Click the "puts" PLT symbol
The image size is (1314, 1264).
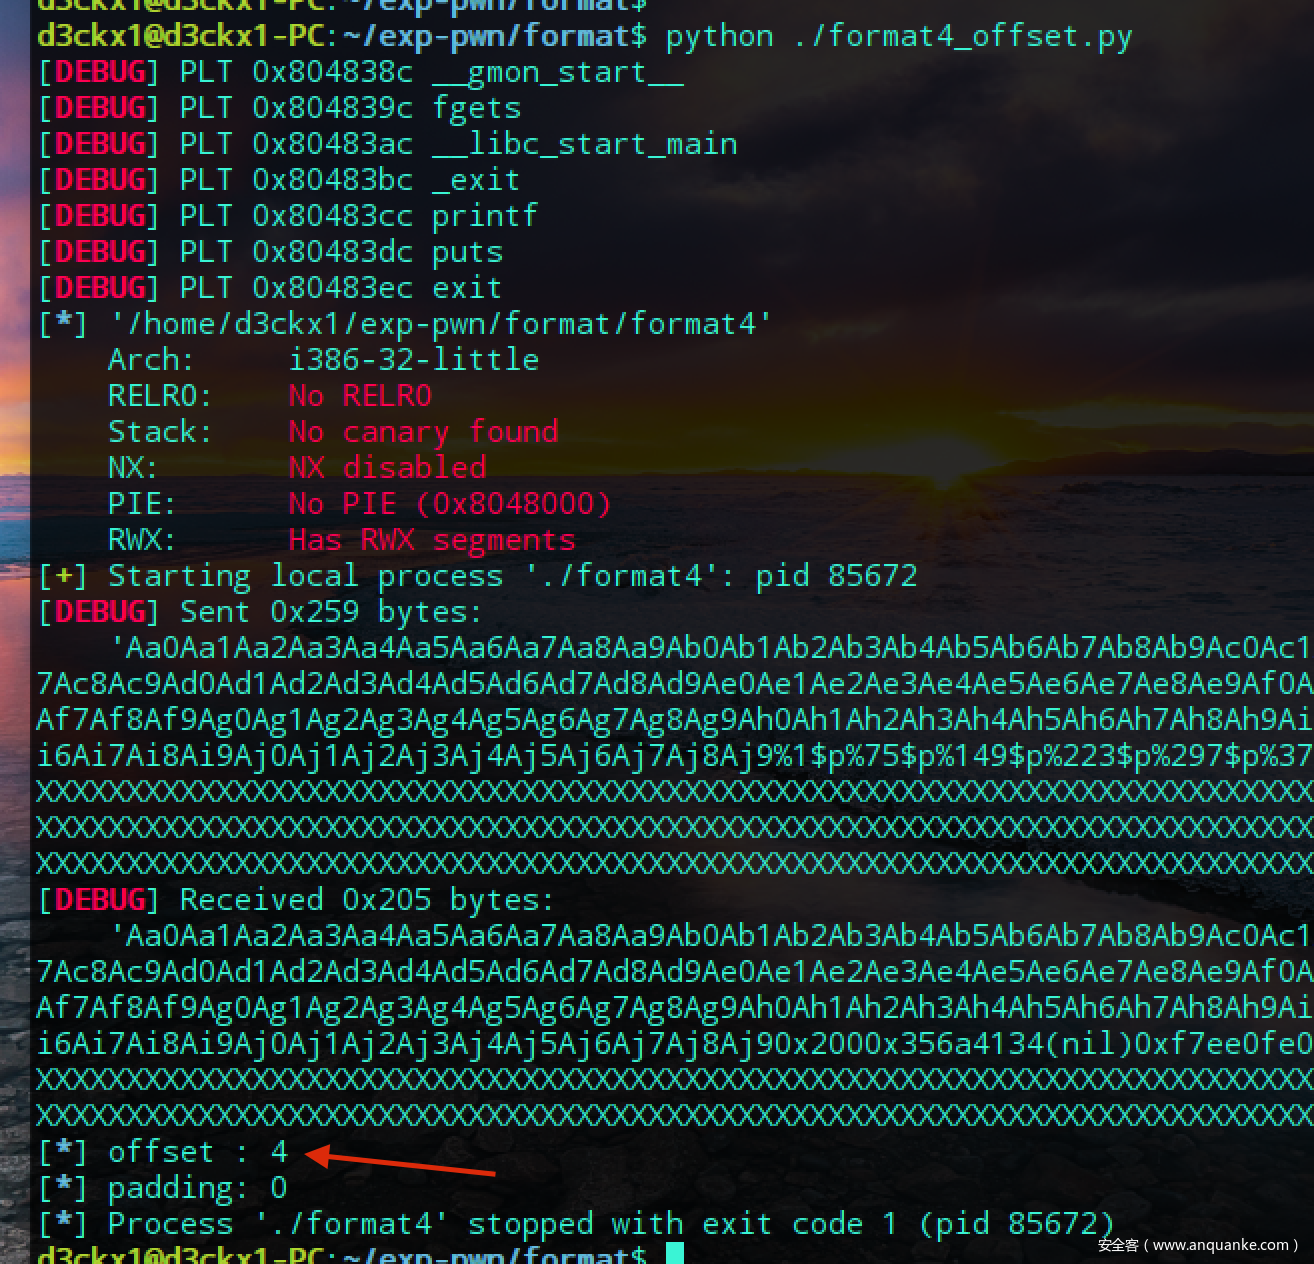pyautogui.click(x=467, y=253)
